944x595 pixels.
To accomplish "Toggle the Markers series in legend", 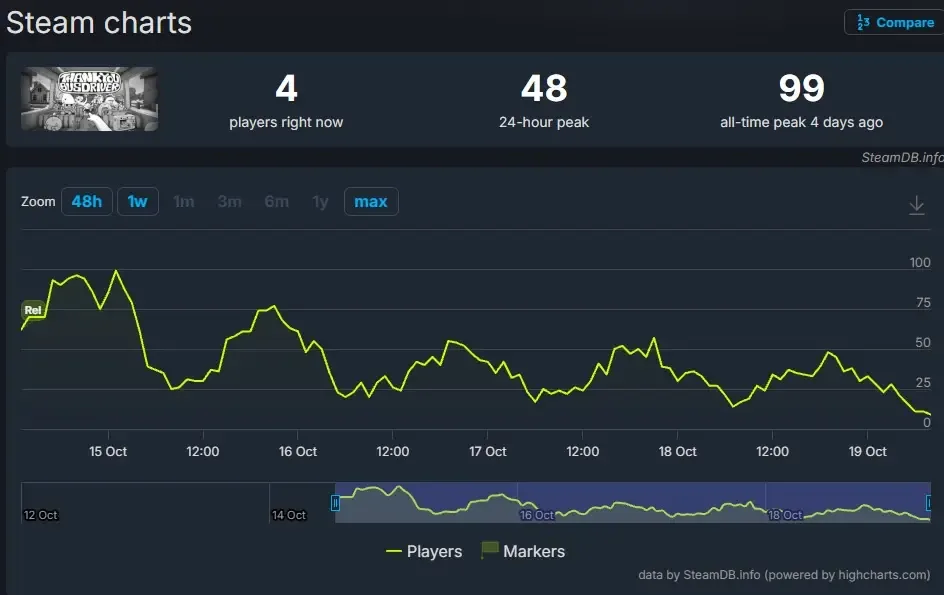I will pos(523,551).
